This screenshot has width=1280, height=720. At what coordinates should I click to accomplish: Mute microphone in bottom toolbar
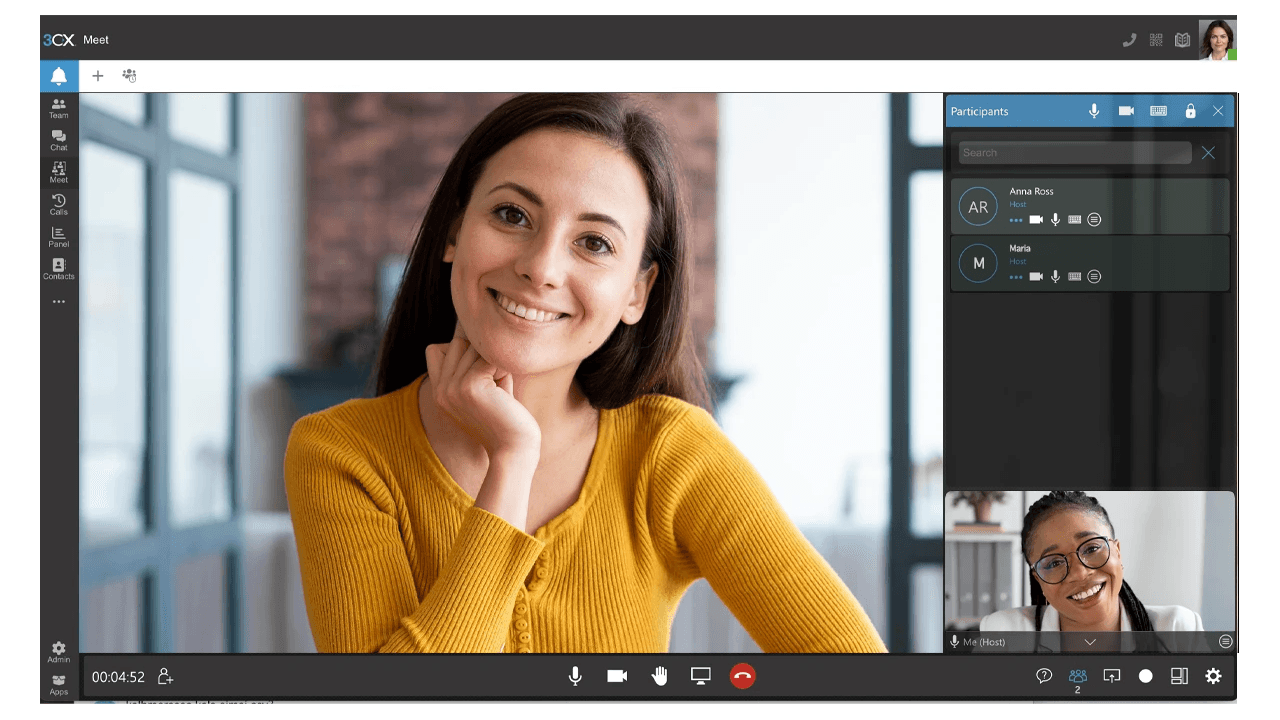coord(575,676)
